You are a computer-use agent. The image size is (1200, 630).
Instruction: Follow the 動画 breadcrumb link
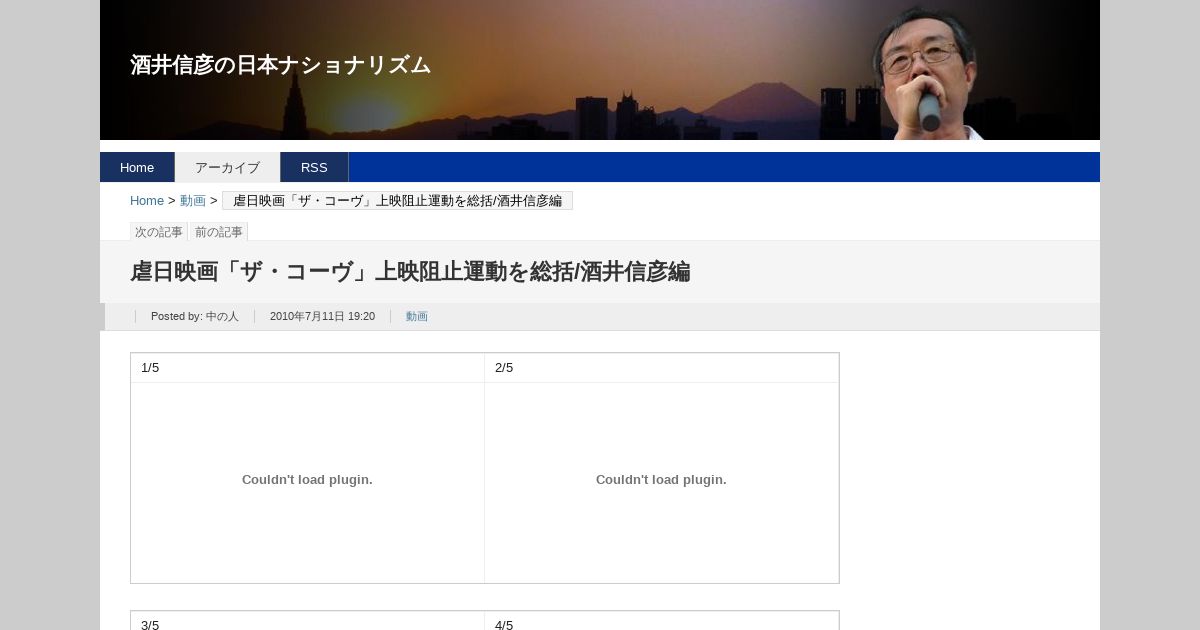pyautogui.click(x=193, y=201)
